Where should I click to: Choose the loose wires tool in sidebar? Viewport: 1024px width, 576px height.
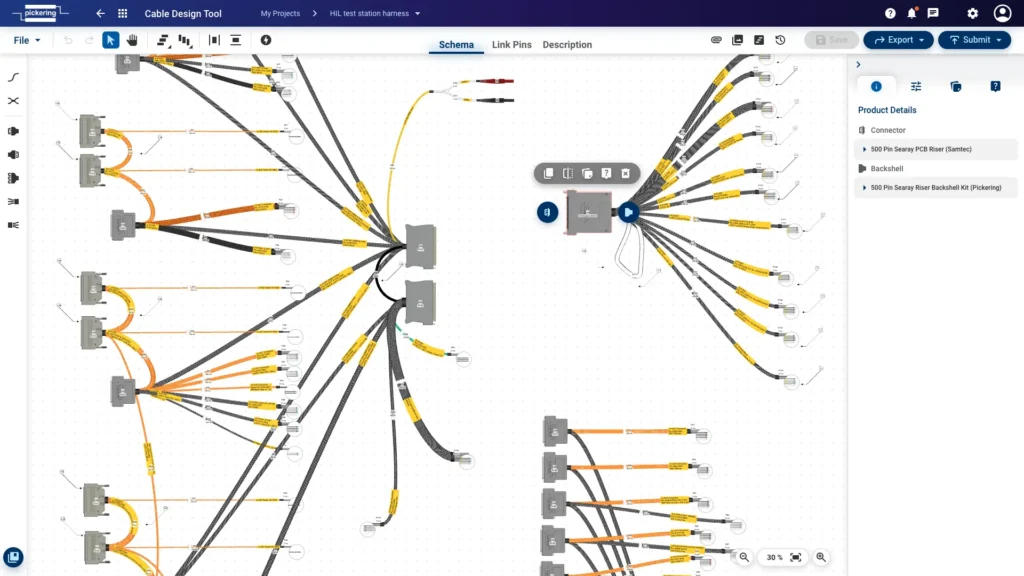[13, 202]
